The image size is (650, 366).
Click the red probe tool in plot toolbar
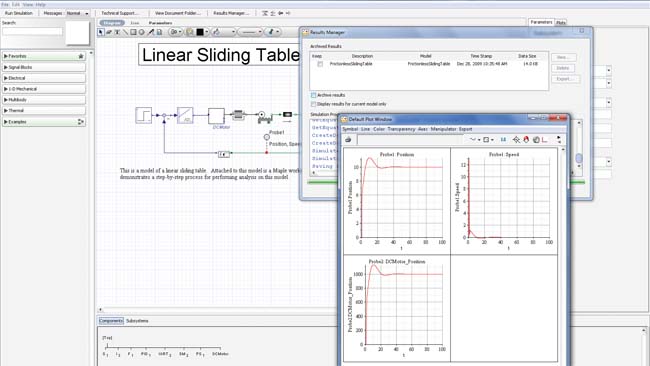(526, 140)
